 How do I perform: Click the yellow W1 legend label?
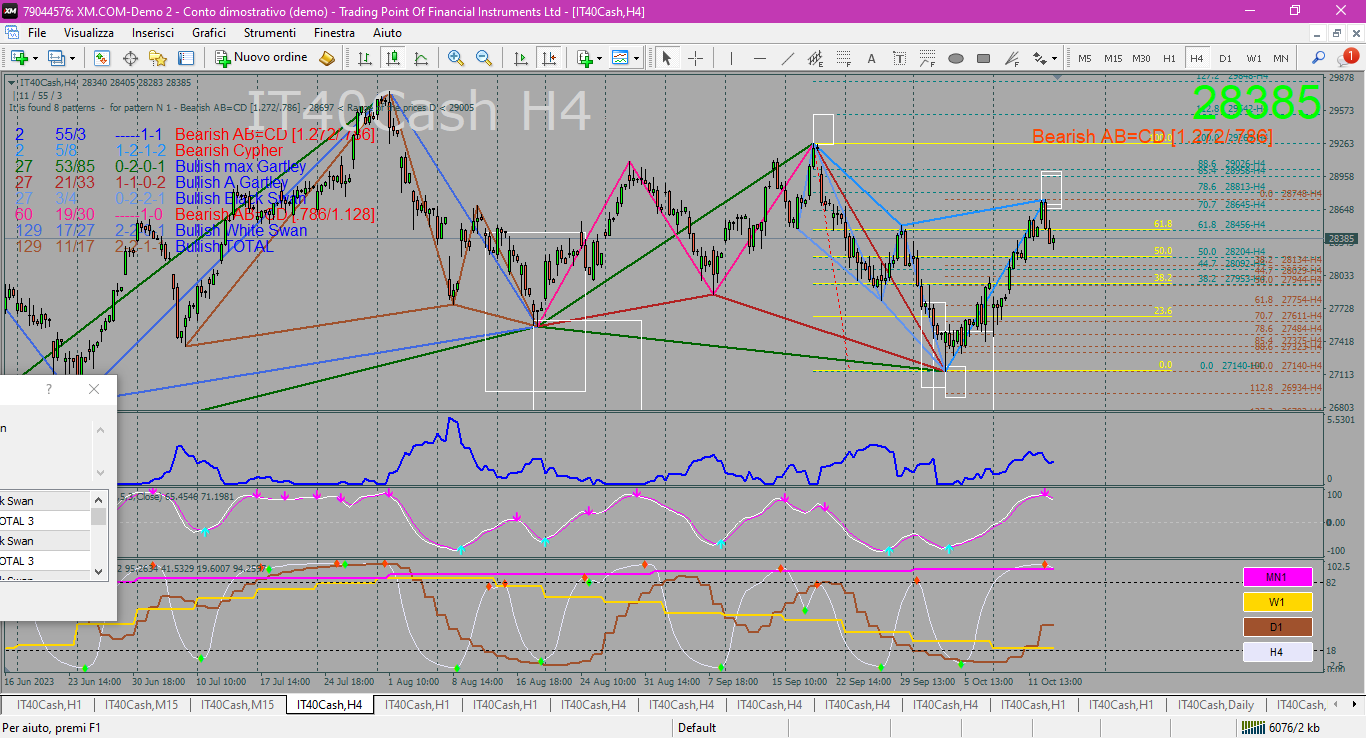(1277, 602)
